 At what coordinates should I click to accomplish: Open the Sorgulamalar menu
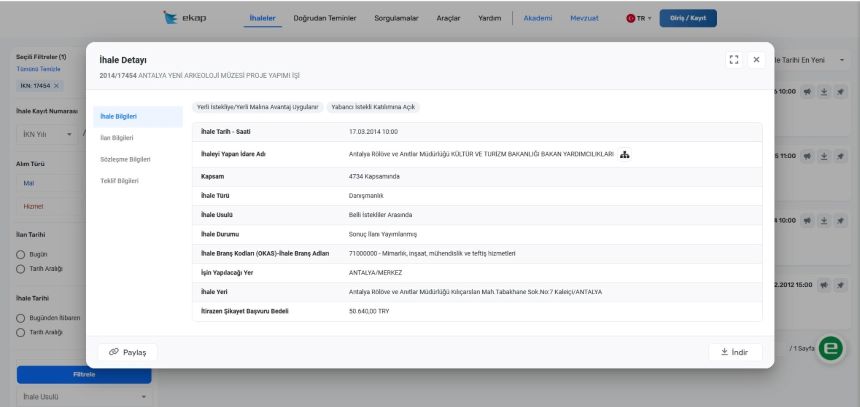(x=396, y=18)
